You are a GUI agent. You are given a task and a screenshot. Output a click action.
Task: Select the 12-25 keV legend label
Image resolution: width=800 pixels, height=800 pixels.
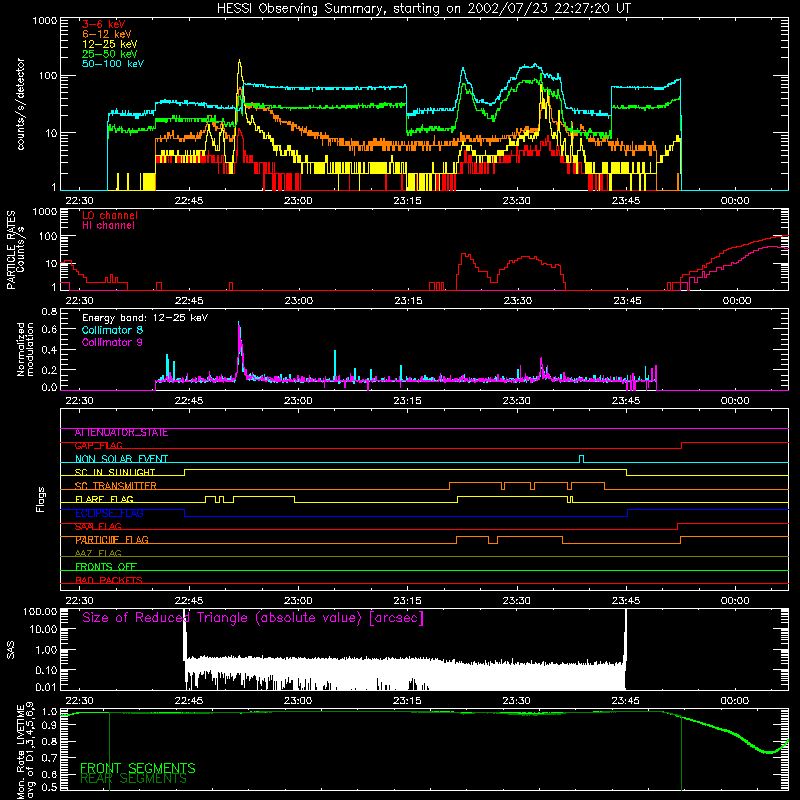pyautogui.click(x=110, y=44)
